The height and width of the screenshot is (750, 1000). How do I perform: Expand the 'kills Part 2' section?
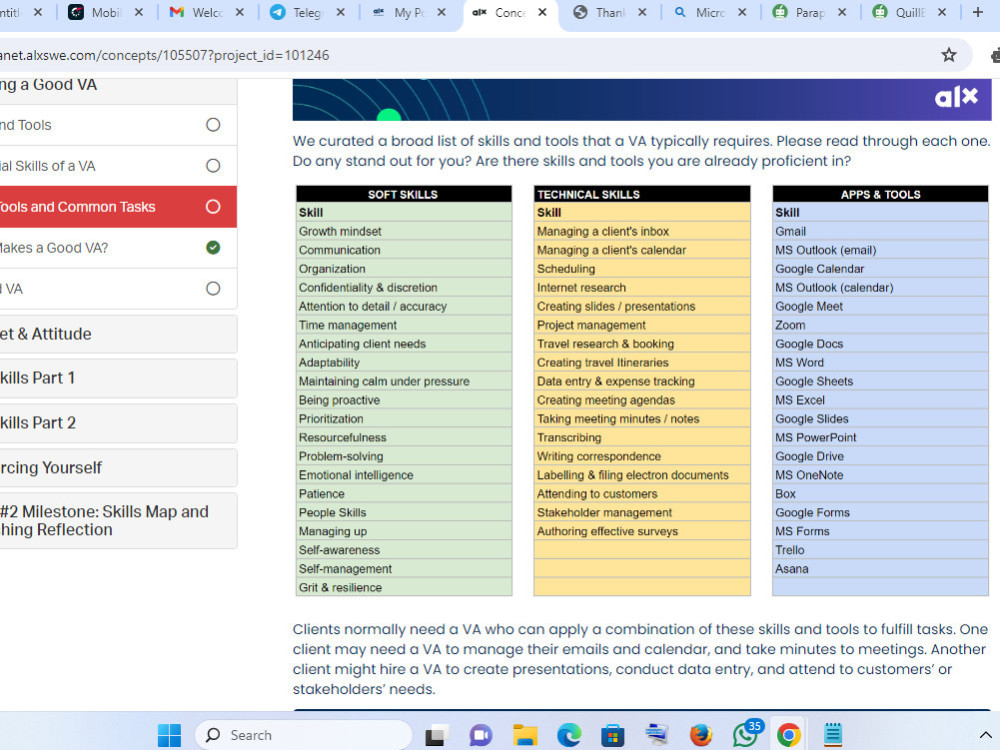click(x=118, y=423)
